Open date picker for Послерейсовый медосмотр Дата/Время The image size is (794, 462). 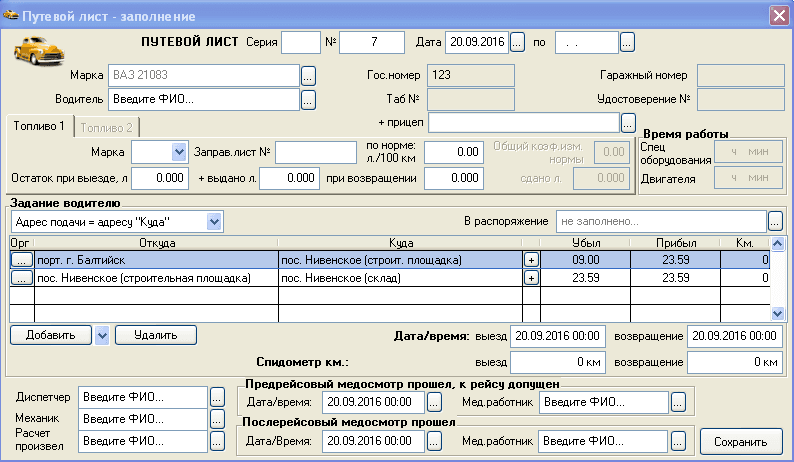(434, 441)
